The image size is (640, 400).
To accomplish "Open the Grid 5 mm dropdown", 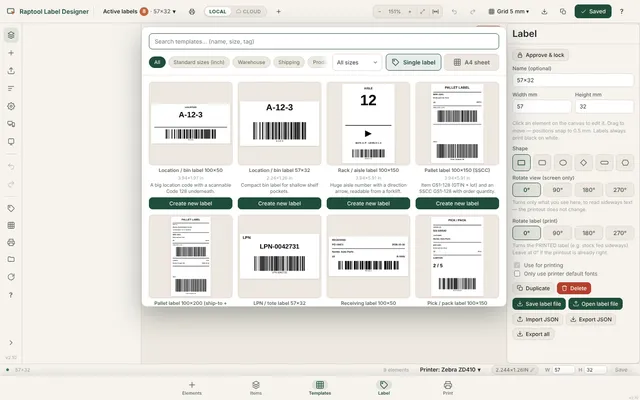I will click(509, 11).
